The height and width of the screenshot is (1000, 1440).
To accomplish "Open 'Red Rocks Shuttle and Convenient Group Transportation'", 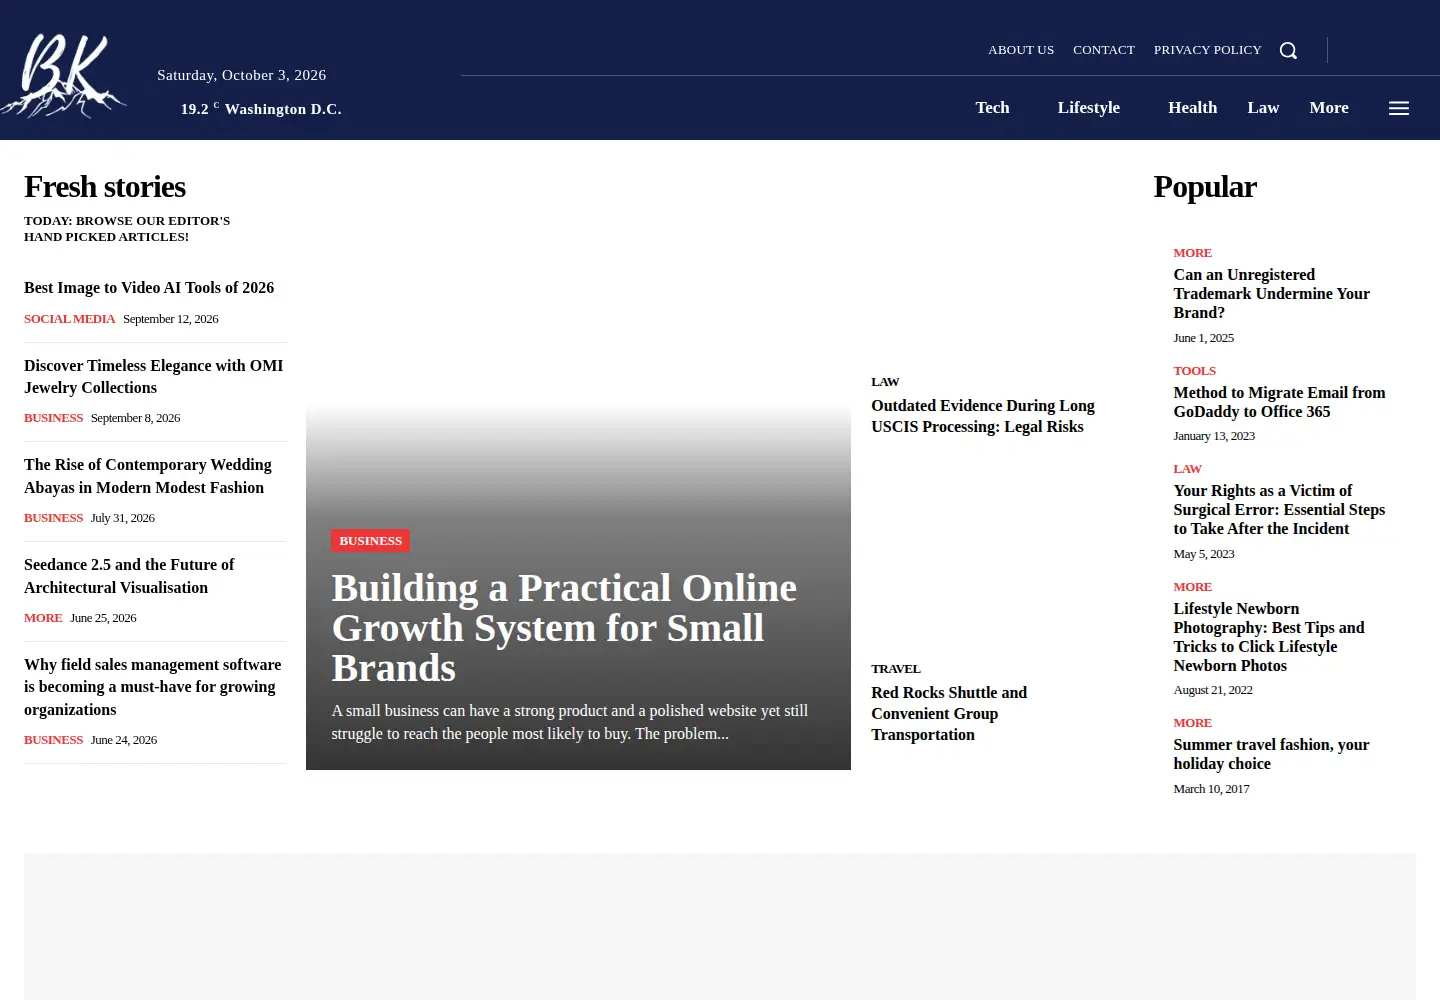I will [949, 714].
